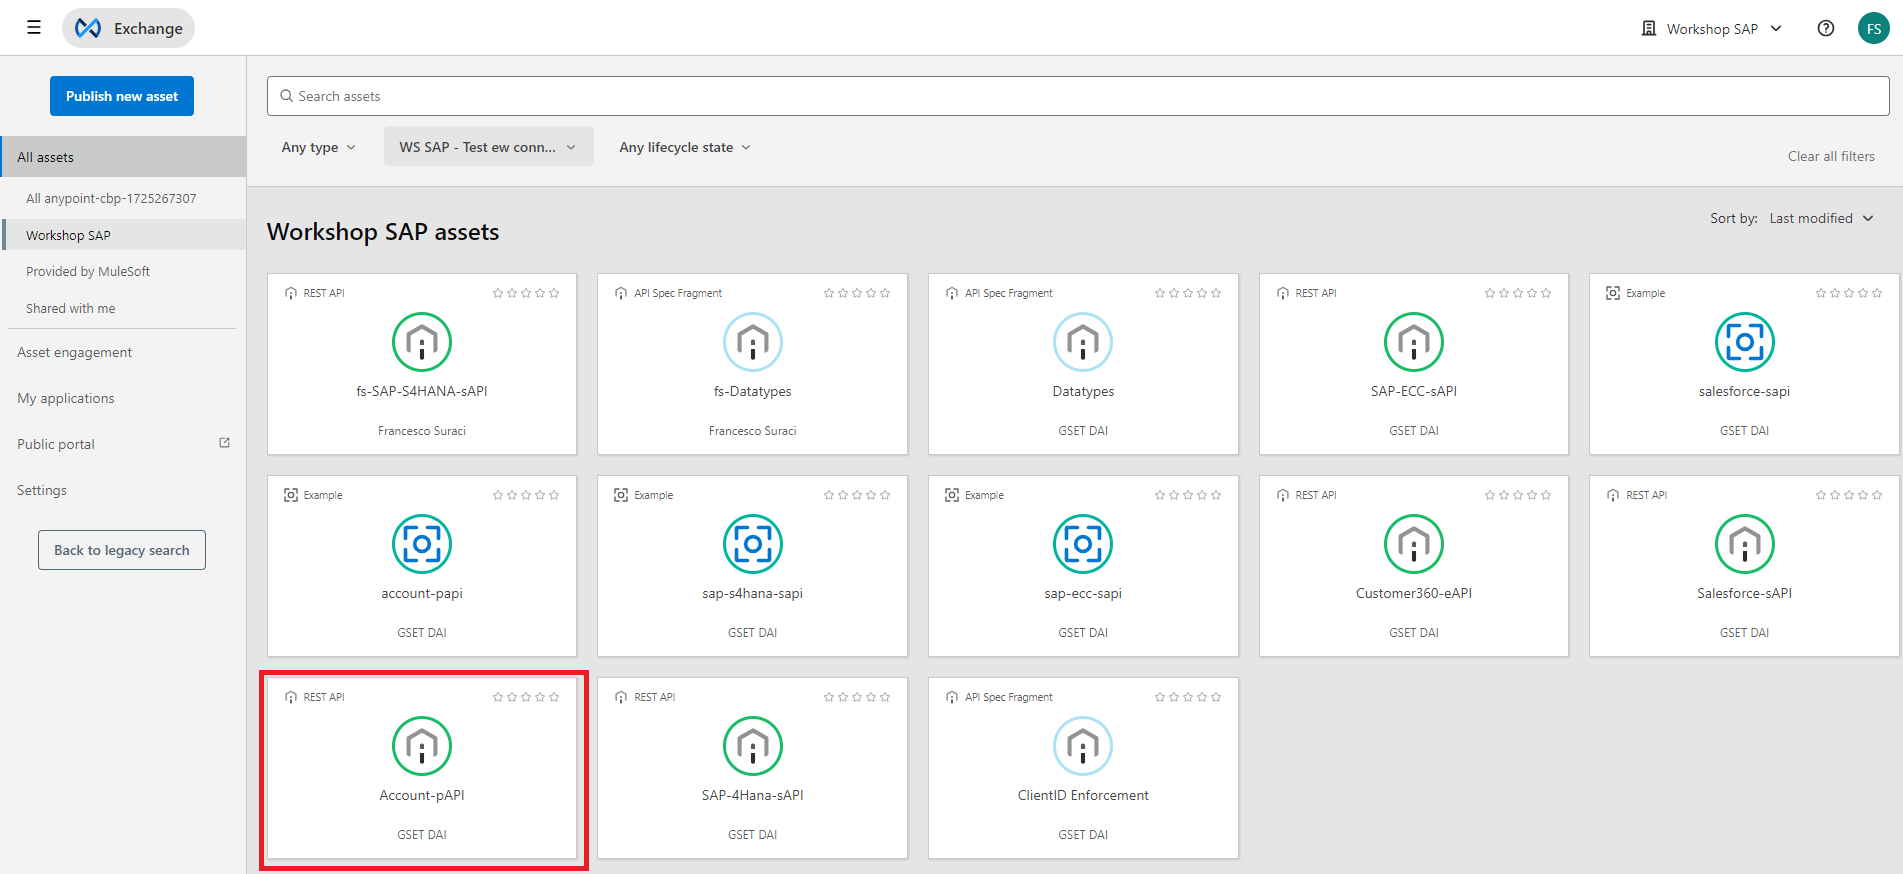Click the fs-Datatypes fragment icon

point(753,342)
